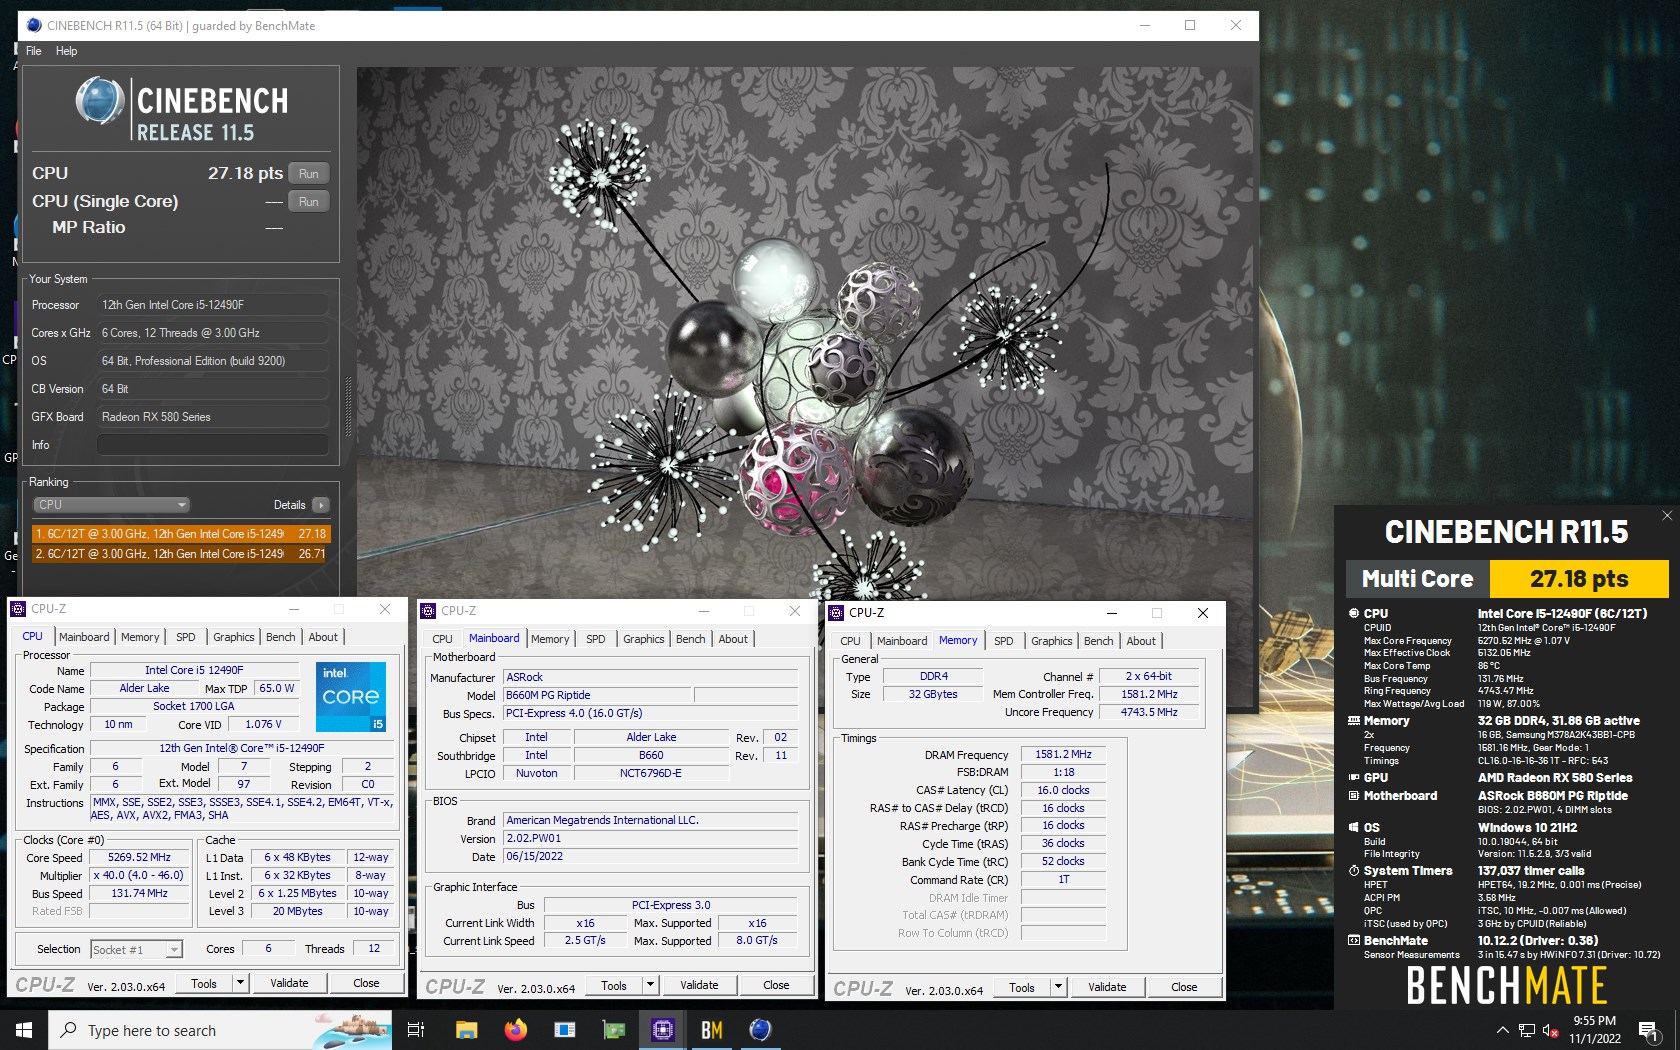Click Validate in the Memory CPU-Z window
Image resolution: width=1680 pixels, height=1050 pixels.
[x=1107, y=987]
